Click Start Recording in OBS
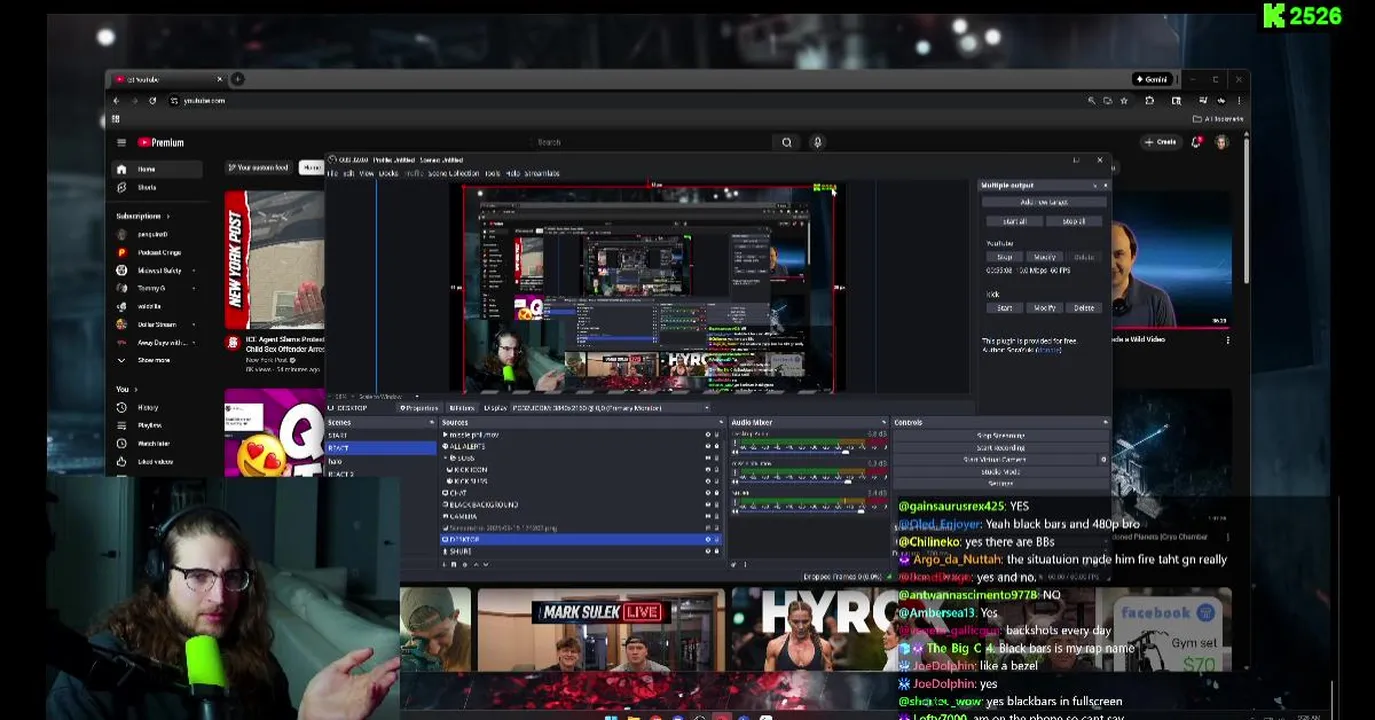This screenshot has height=720, width=1375. click(1000, 448)
